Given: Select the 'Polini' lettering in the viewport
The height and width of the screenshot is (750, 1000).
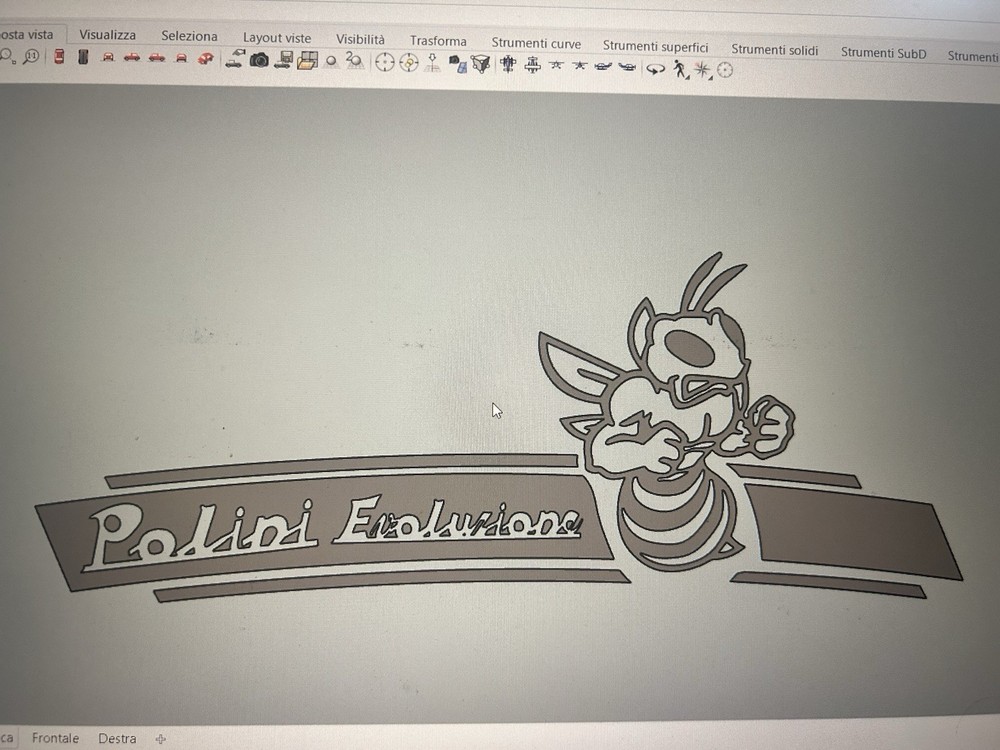Looking at the screenshot, I should pos(200,534).
